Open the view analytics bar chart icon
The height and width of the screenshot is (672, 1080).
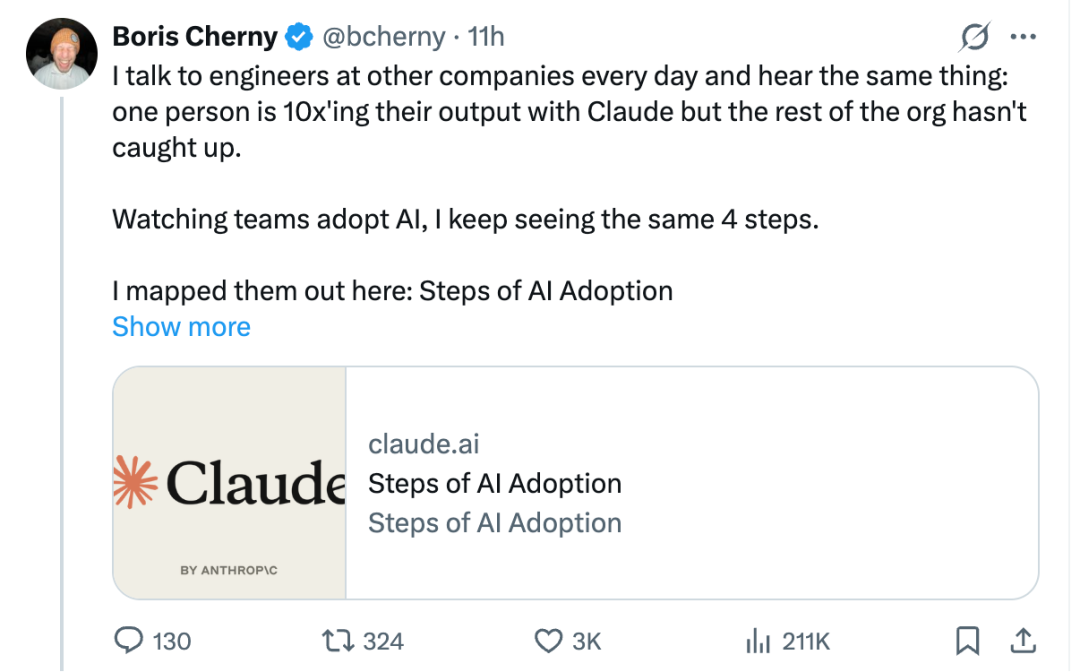click(x=758, y=641)
